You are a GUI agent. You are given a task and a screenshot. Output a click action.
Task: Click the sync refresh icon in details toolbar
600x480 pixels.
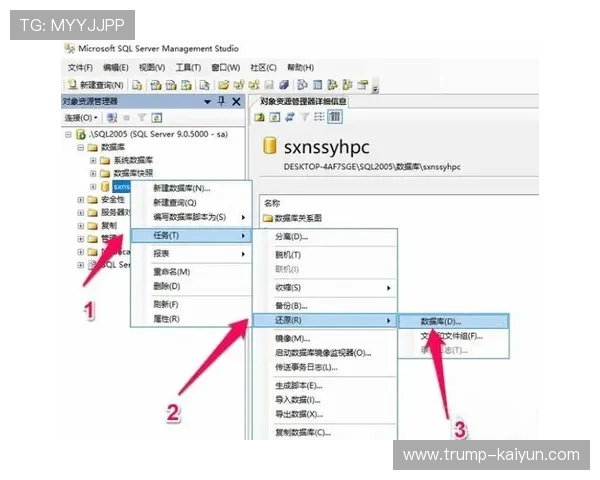click(290, 117)
